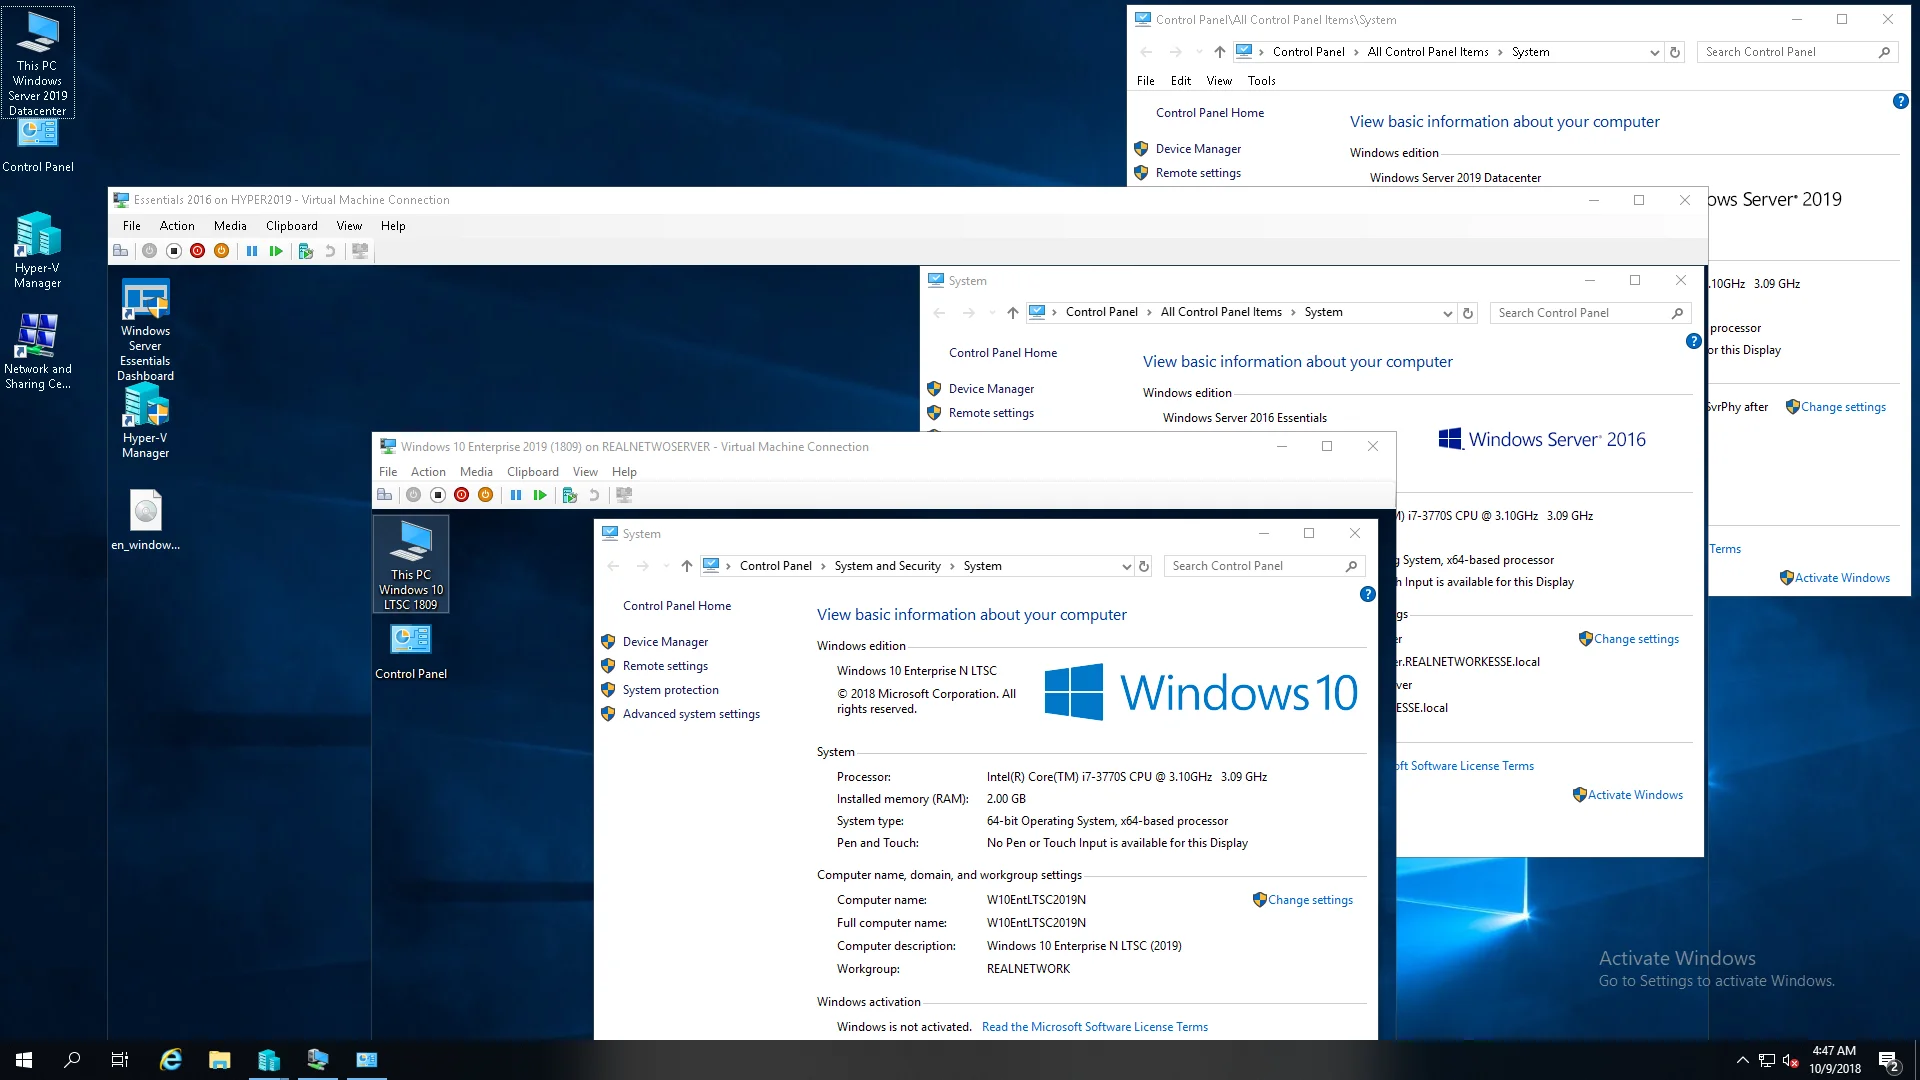Select System protection in the left sidebar
The width and height of the screenshot is (1920, 1080).
(x=670, y=689)
